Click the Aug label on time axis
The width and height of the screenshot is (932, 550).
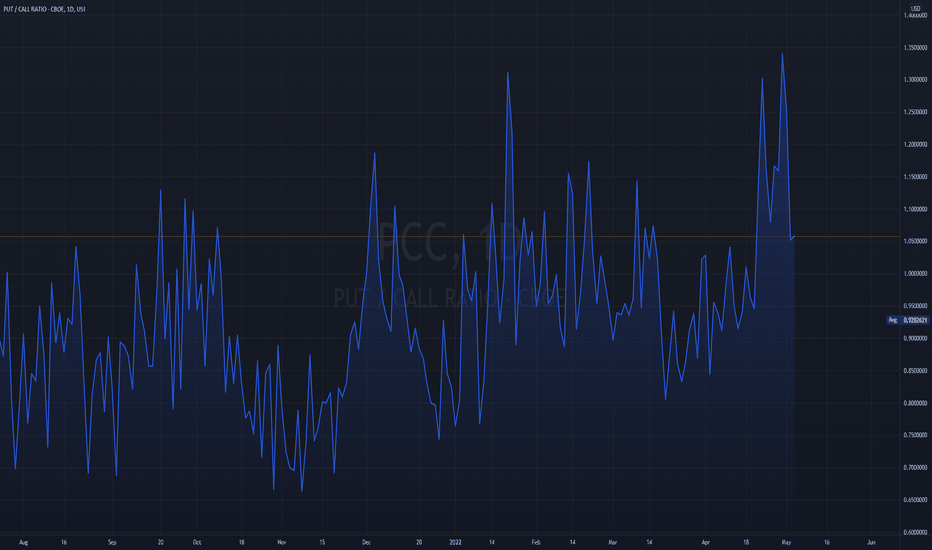tap(23, 542)
